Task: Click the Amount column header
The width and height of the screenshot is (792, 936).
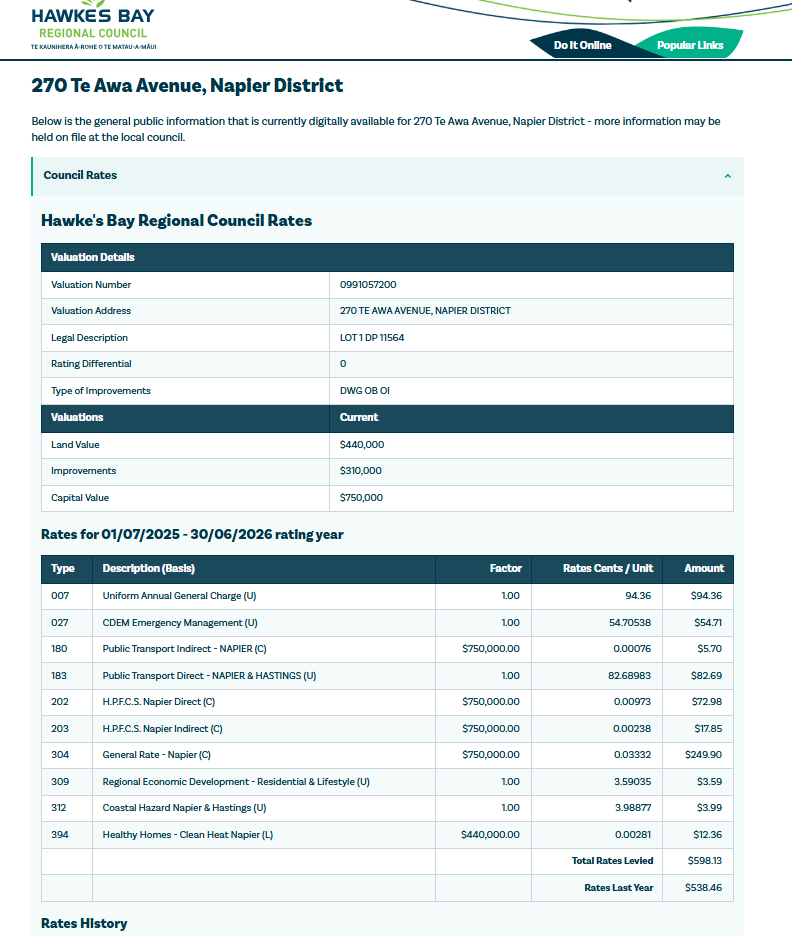Action: 703,568
